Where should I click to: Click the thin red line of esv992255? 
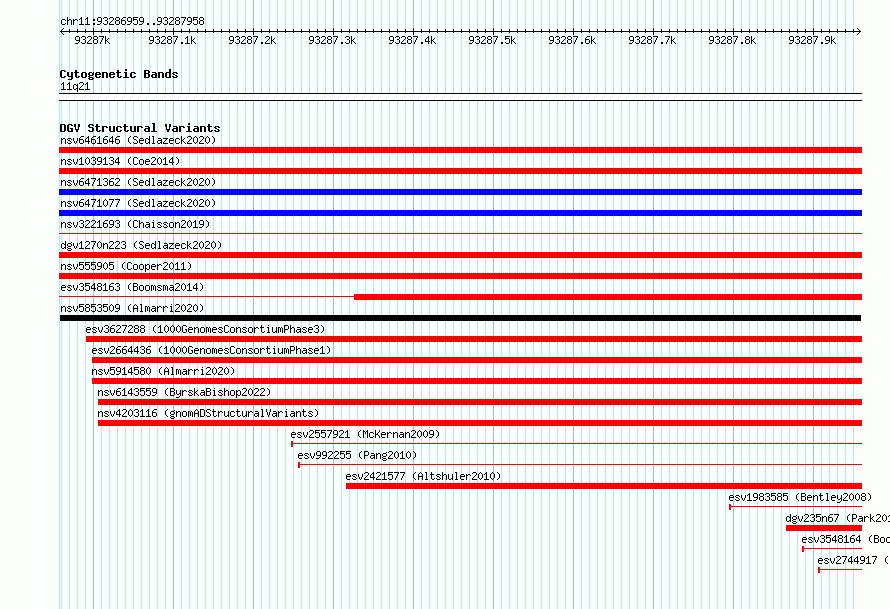point(580,464)
